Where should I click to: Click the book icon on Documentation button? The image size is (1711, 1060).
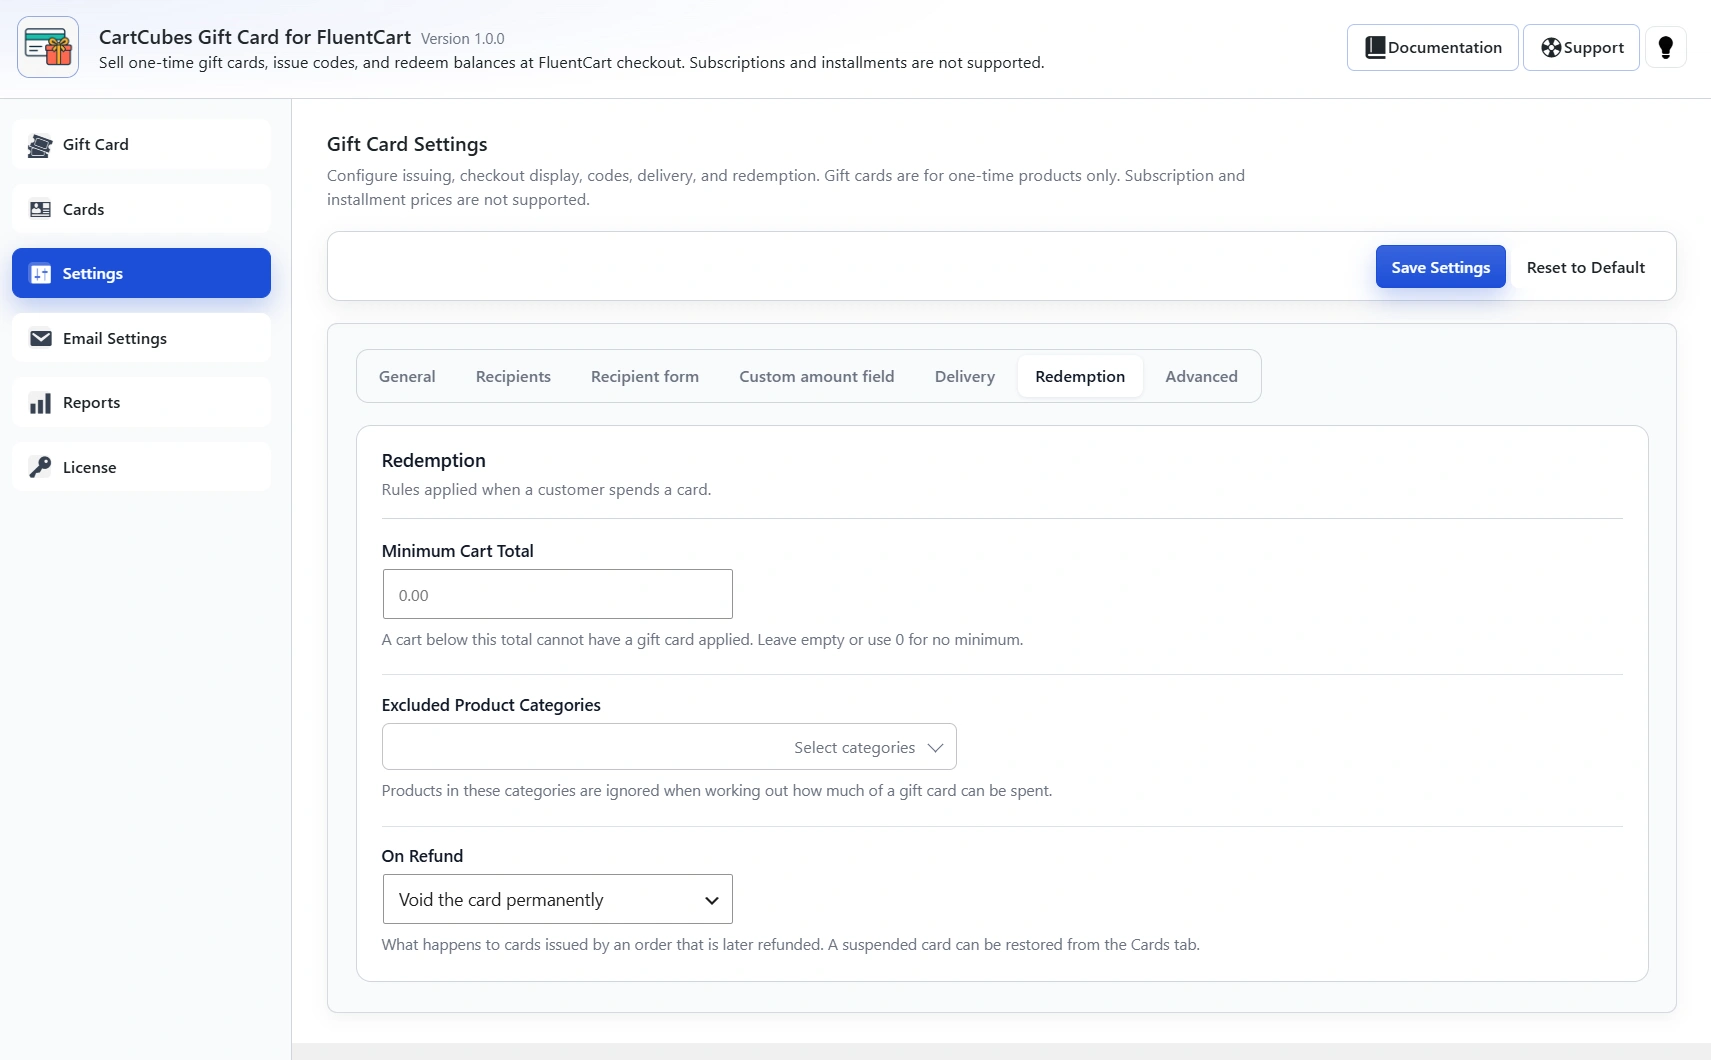[1376, 47]
